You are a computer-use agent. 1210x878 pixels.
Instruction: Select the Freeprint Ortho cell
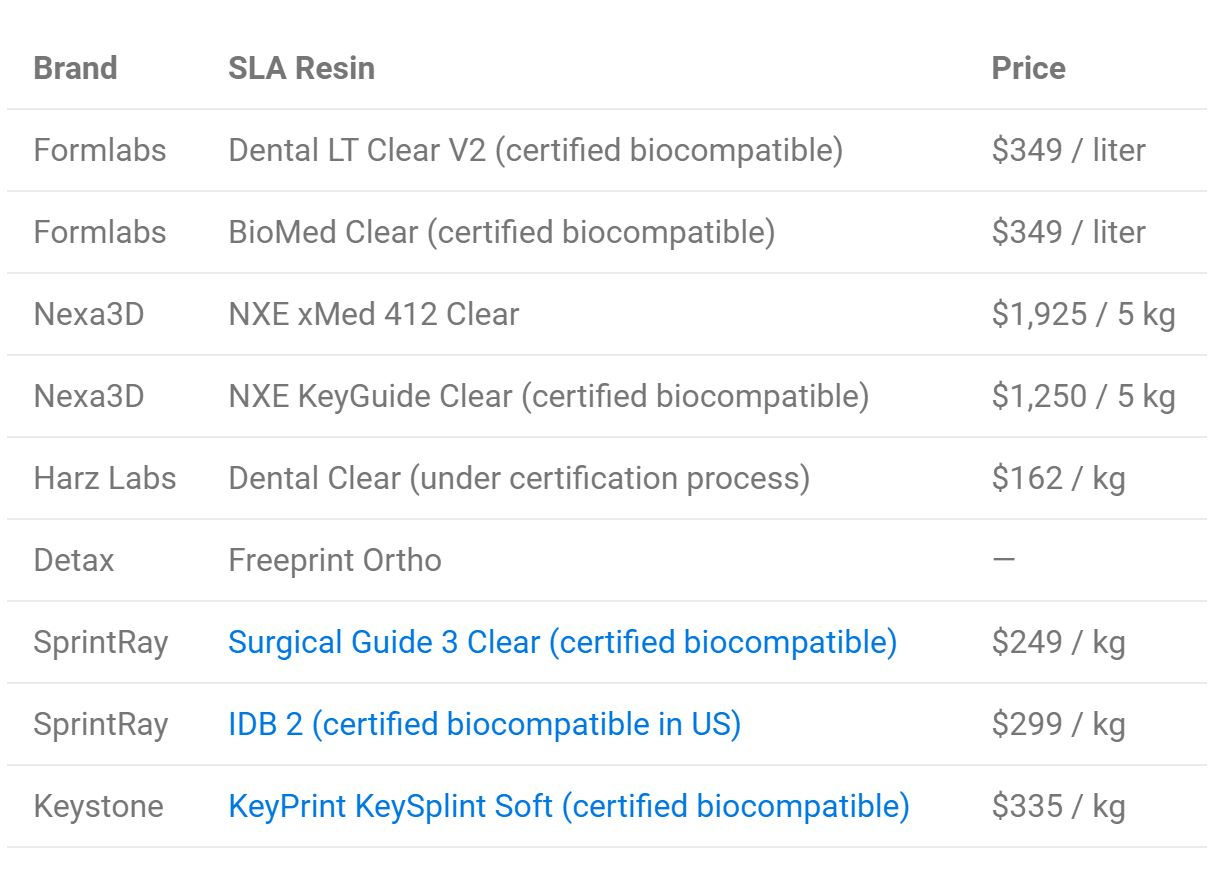335,560
